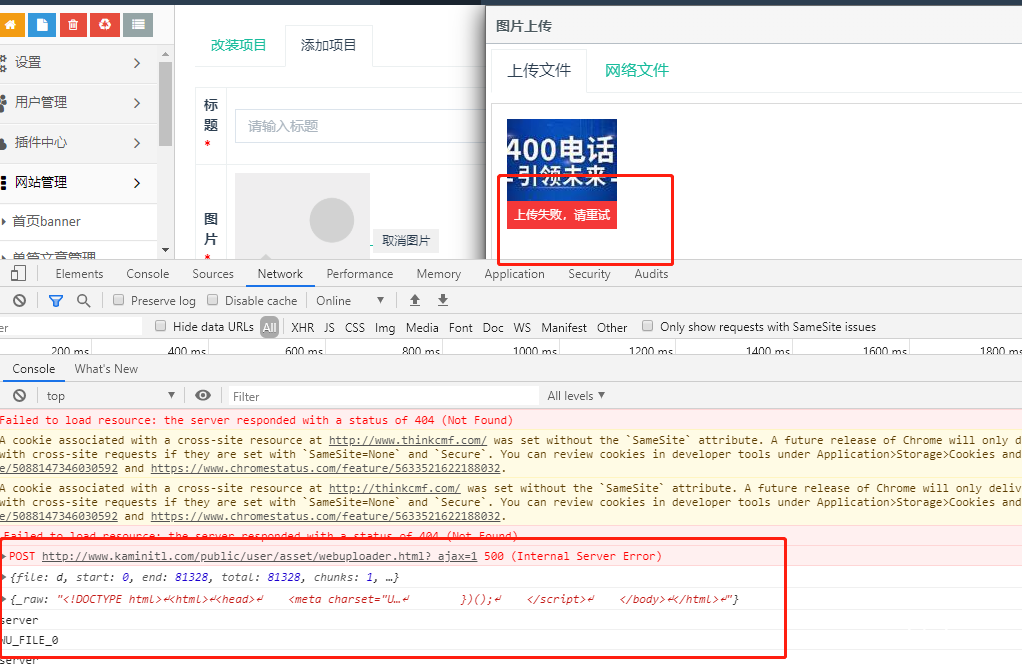The width and height of the screenshot is (1022, 666).
Task: Open the Elements DevTools tab
Action: click(x=80, y=274)
